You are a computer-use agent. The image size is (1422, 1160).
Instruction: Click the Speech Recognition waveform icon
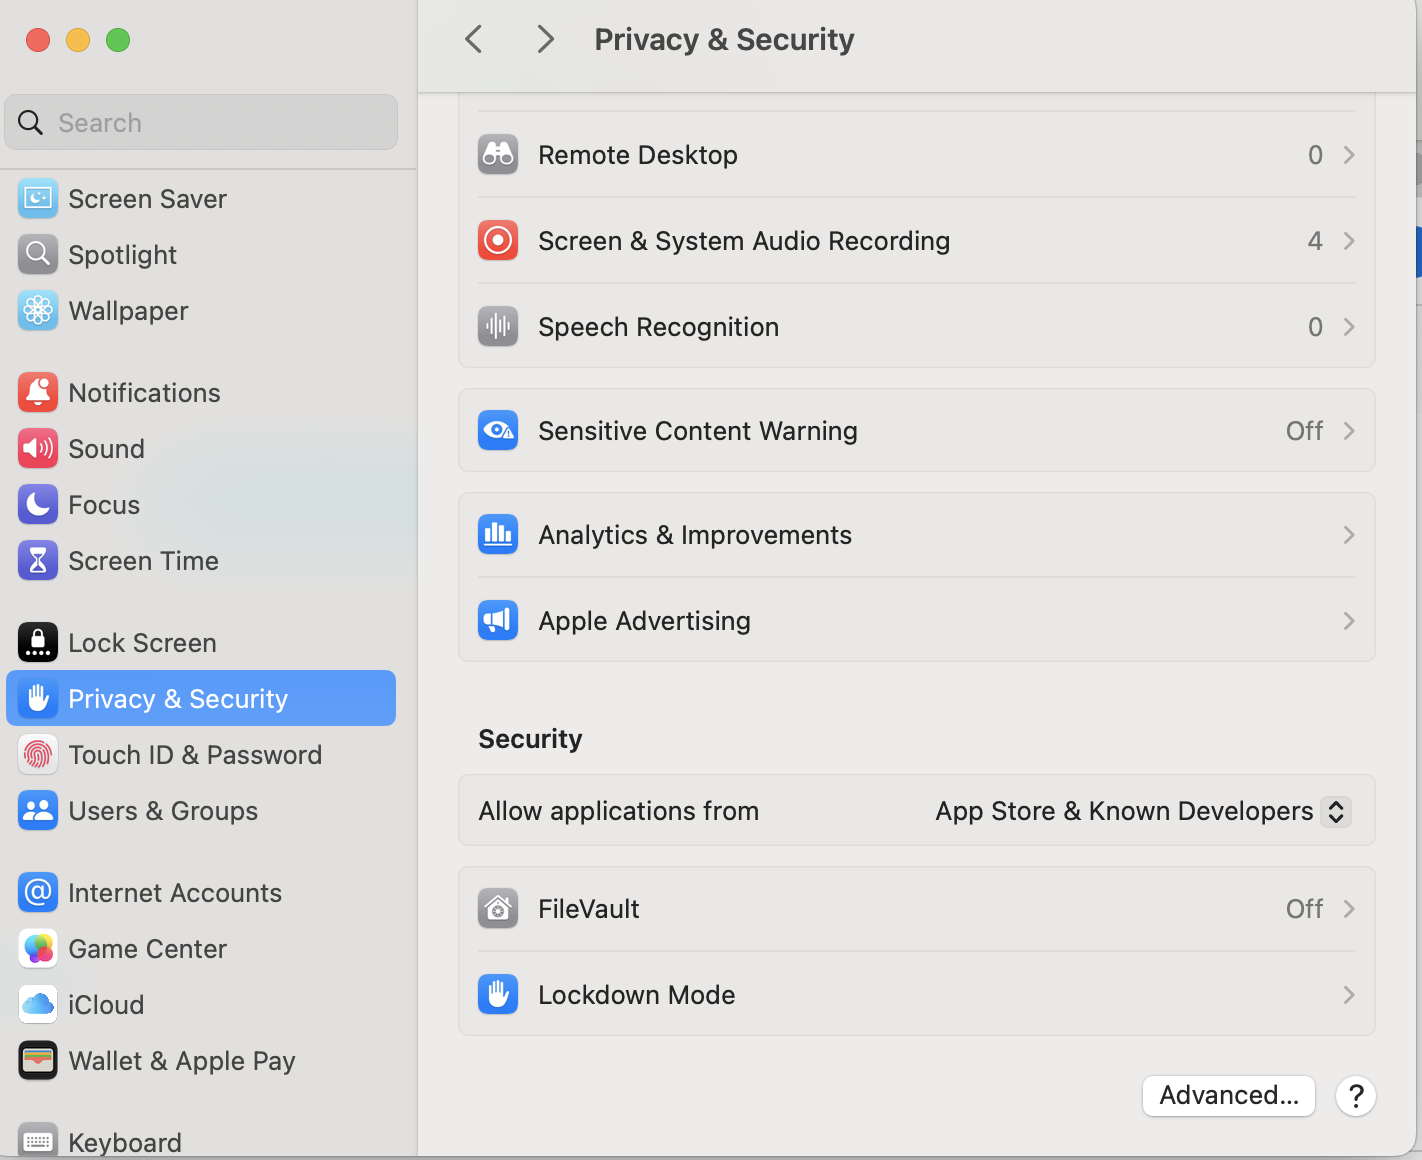pos(498,327)
